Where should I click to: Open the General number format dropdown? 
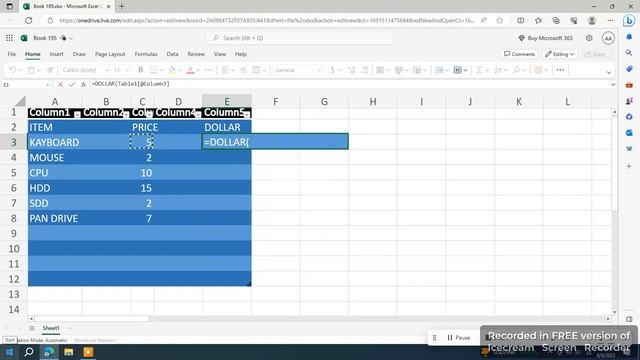click(x=298, y=70)
